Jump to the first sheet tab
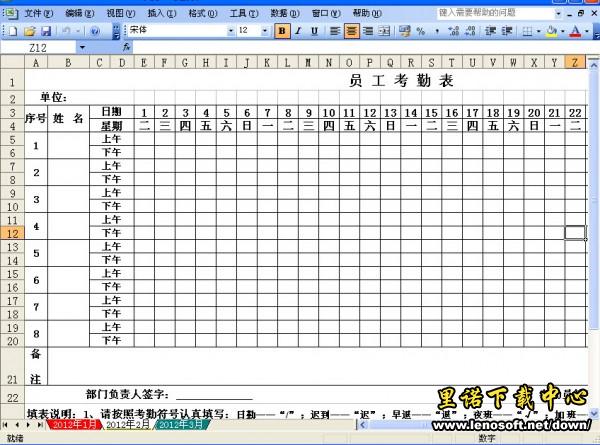Image resolution: width=600 pixels, height=445 pixels. click(x=5, y=425)
